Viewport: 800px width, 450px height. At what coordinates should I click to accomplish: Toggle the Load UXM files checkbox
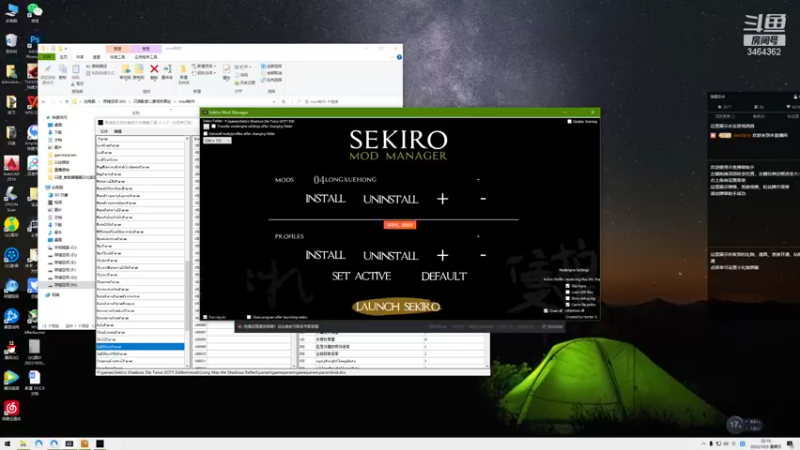tap(567, 292)
